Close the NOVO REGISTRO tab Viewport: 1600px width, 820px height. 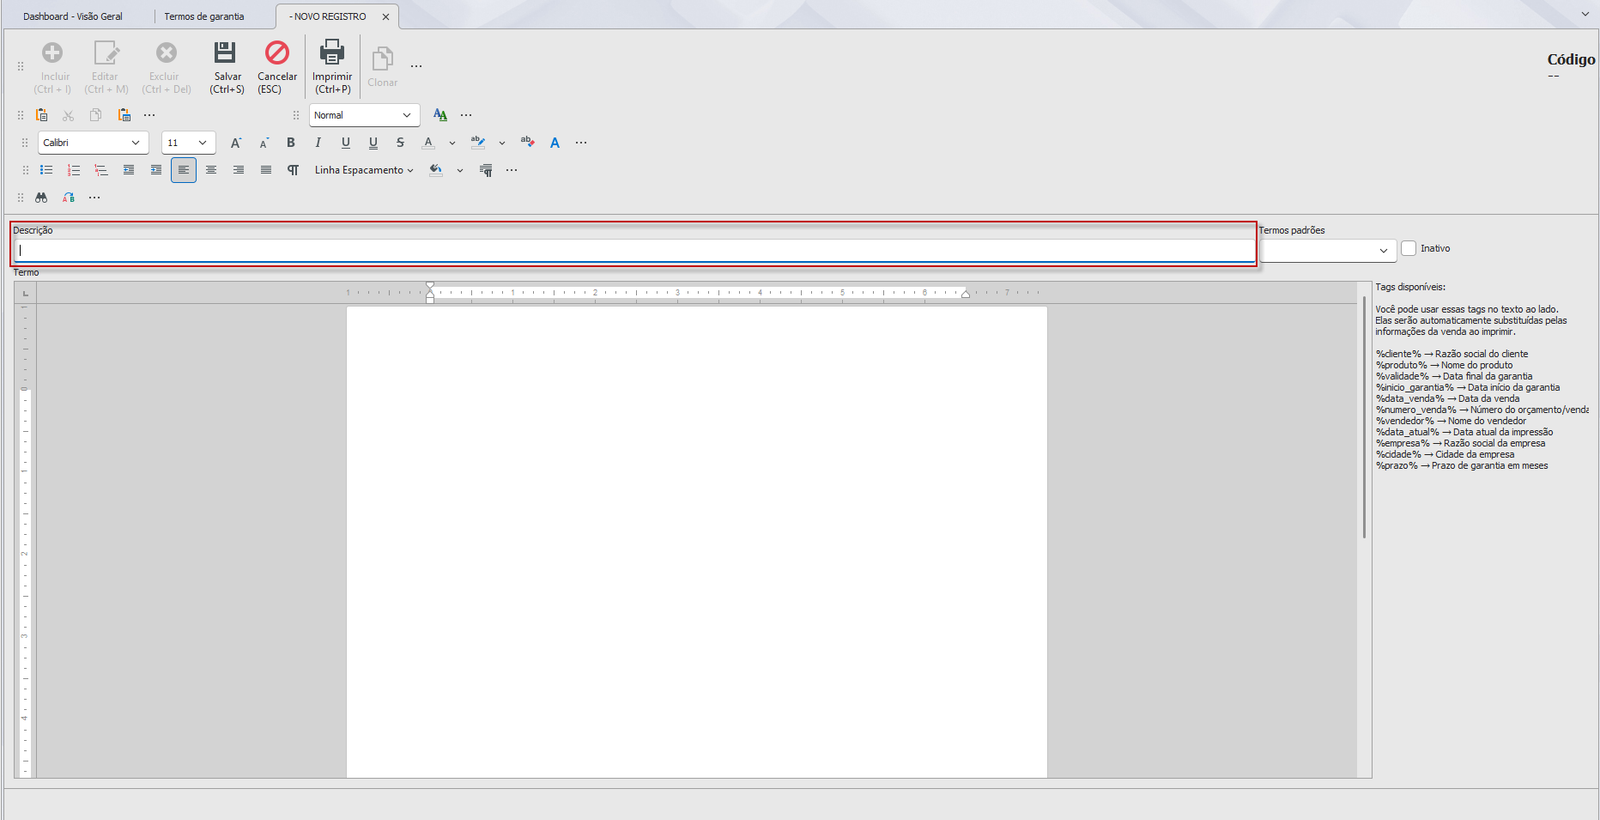click(386, 17)
